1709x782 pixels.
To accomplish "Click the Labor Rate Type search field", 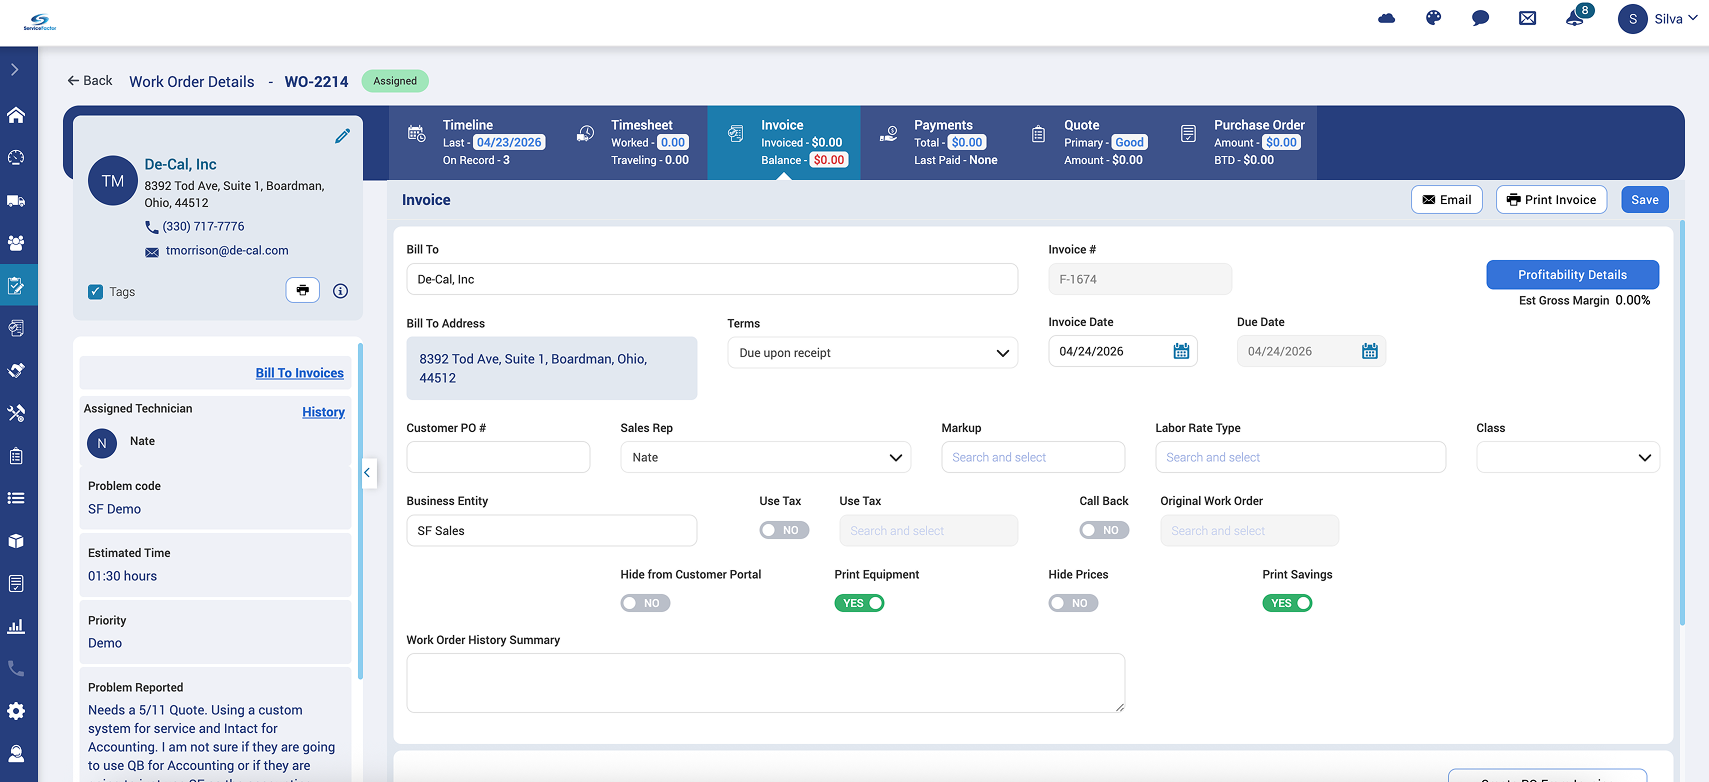I will click(1300, 457).
